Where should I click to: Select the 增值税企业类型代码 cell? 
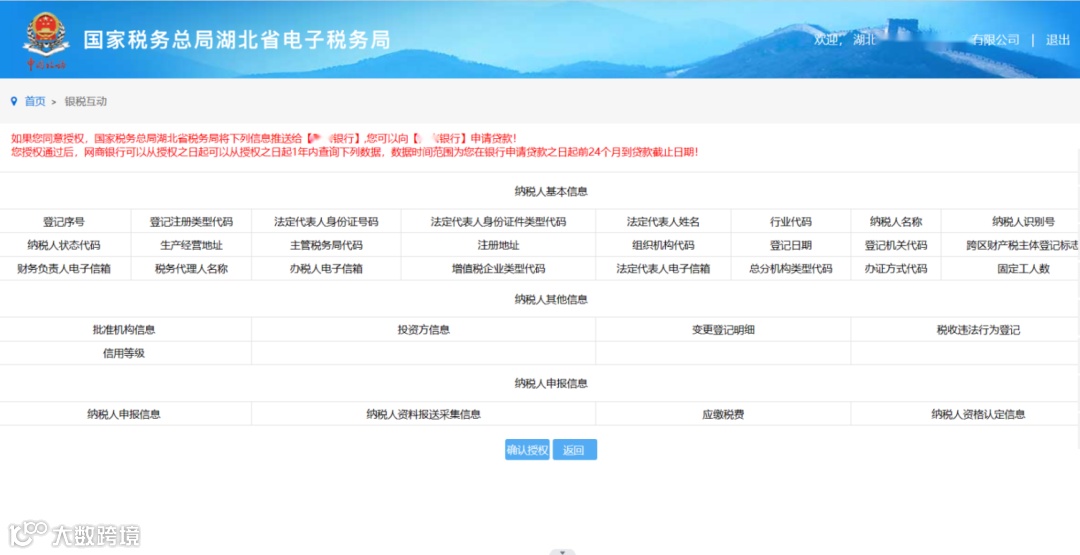498,269
